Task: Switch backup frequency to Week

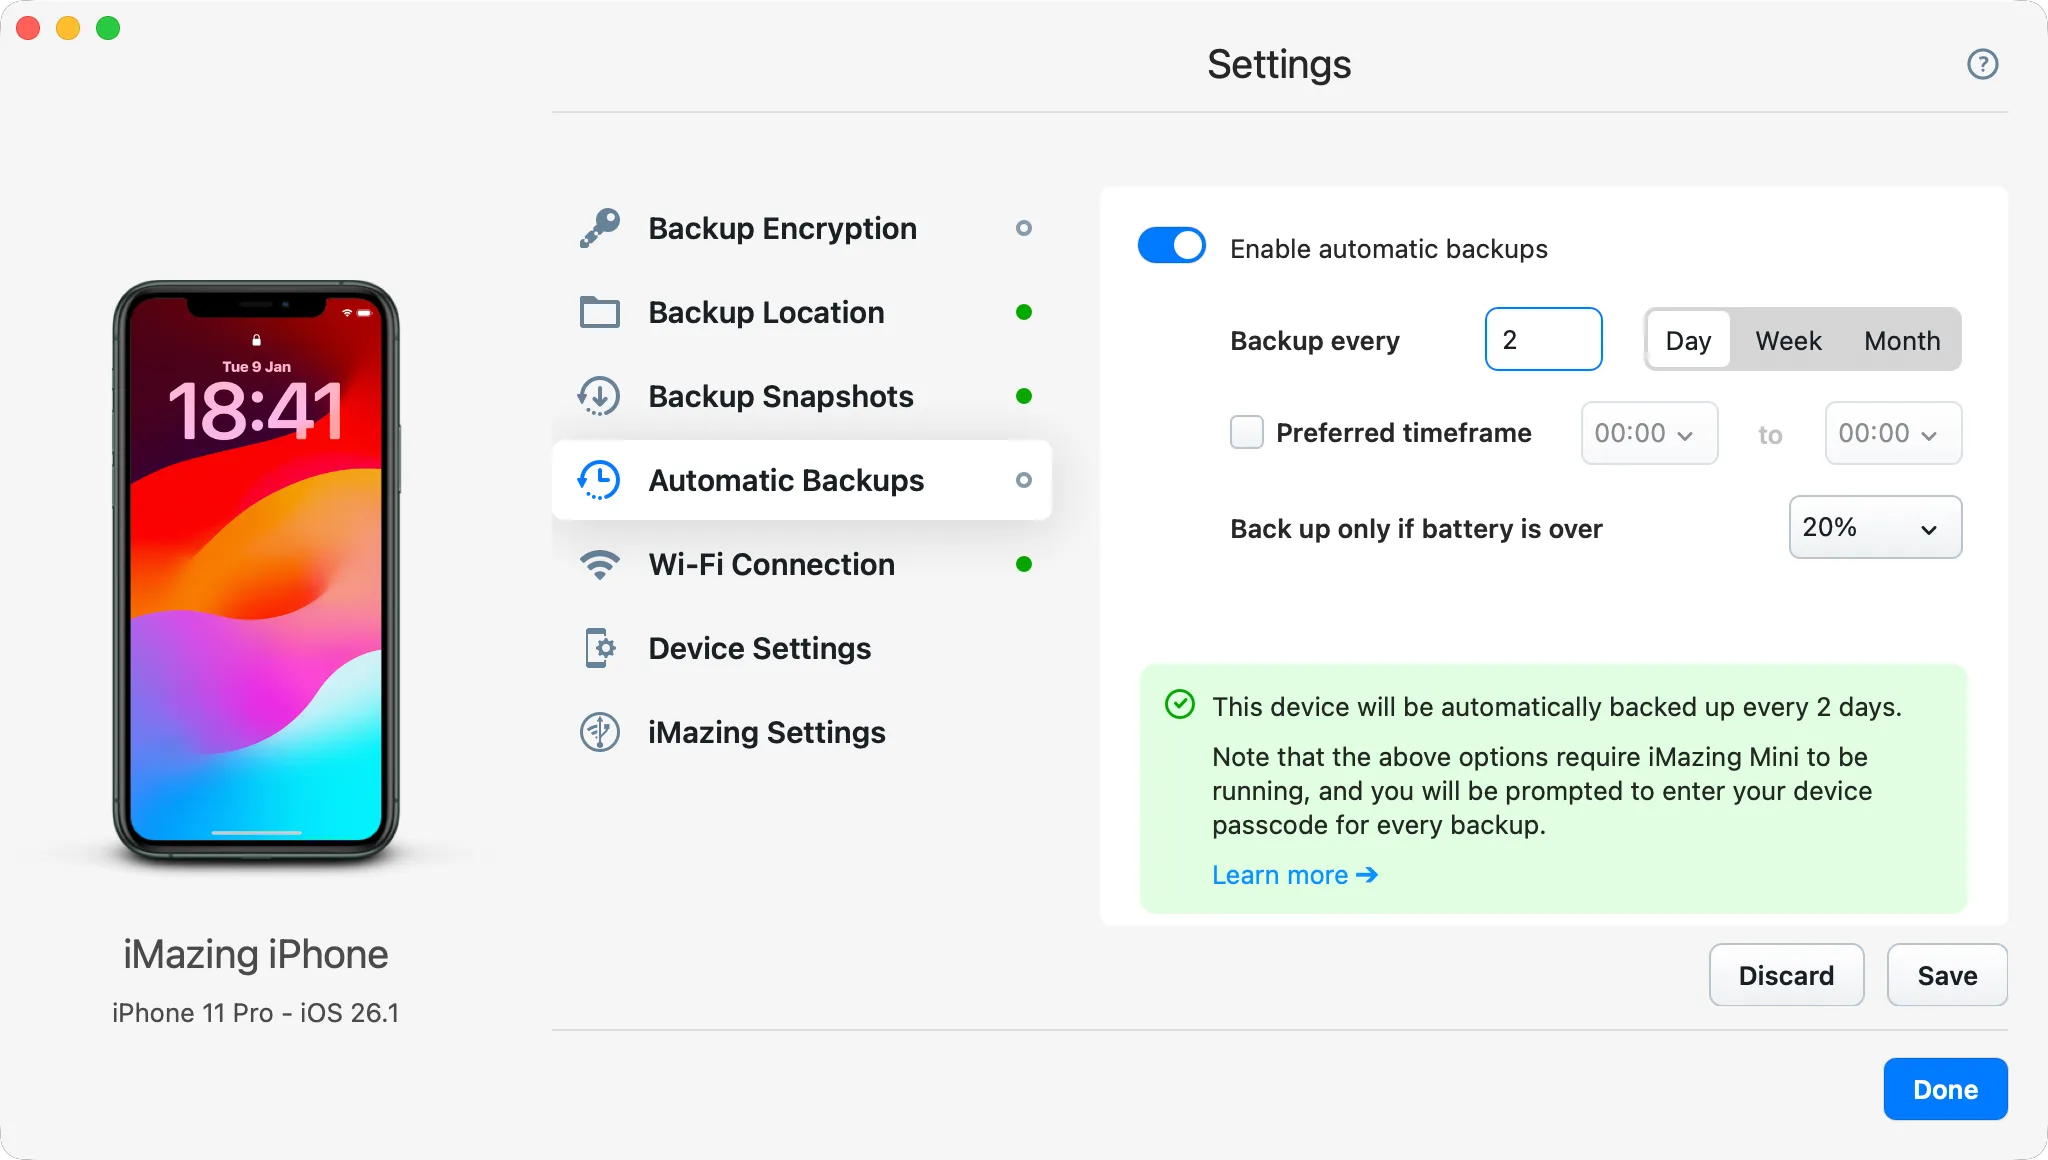Action: click(x=1787, y=340)
